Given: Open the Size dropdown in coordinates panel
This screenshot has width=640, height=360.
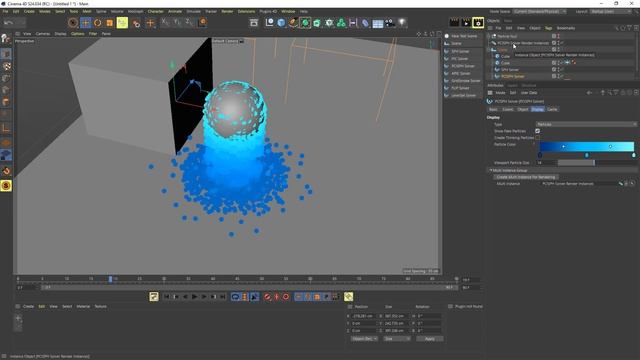Looking at the screenshot, I should [x=397, y=339].
